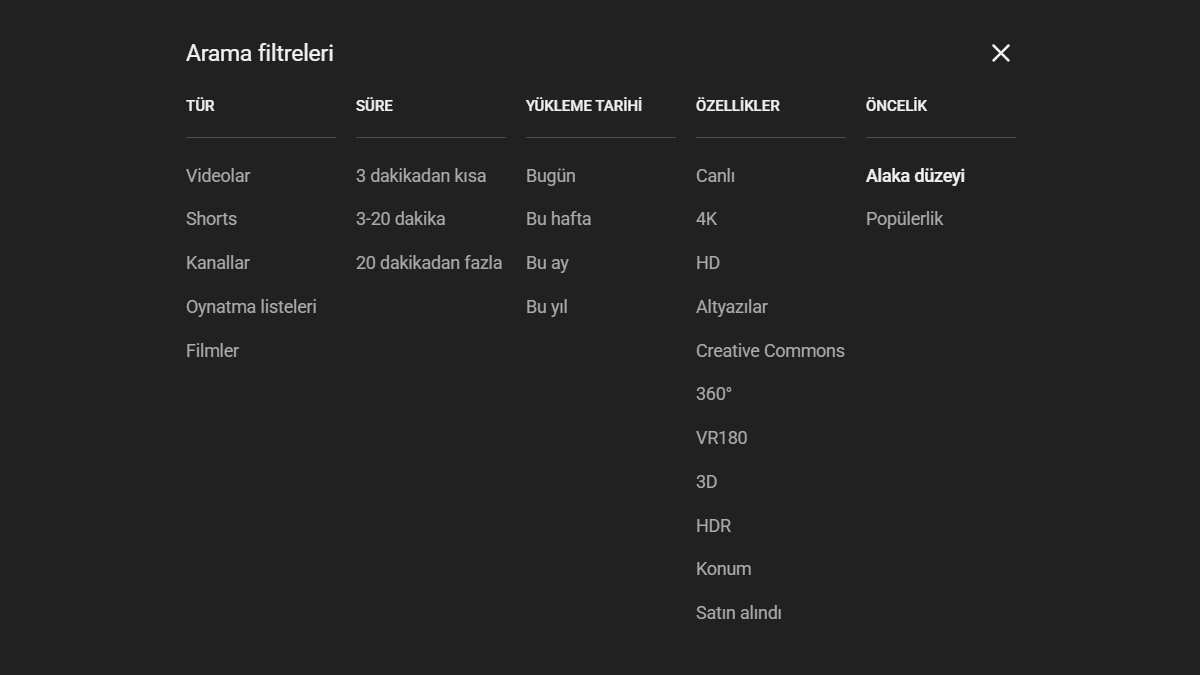Image resolution: width=1200 pixels, height=675 pixels.
Task: Filter uploads by Bu yıl
Action: point(546,307)
